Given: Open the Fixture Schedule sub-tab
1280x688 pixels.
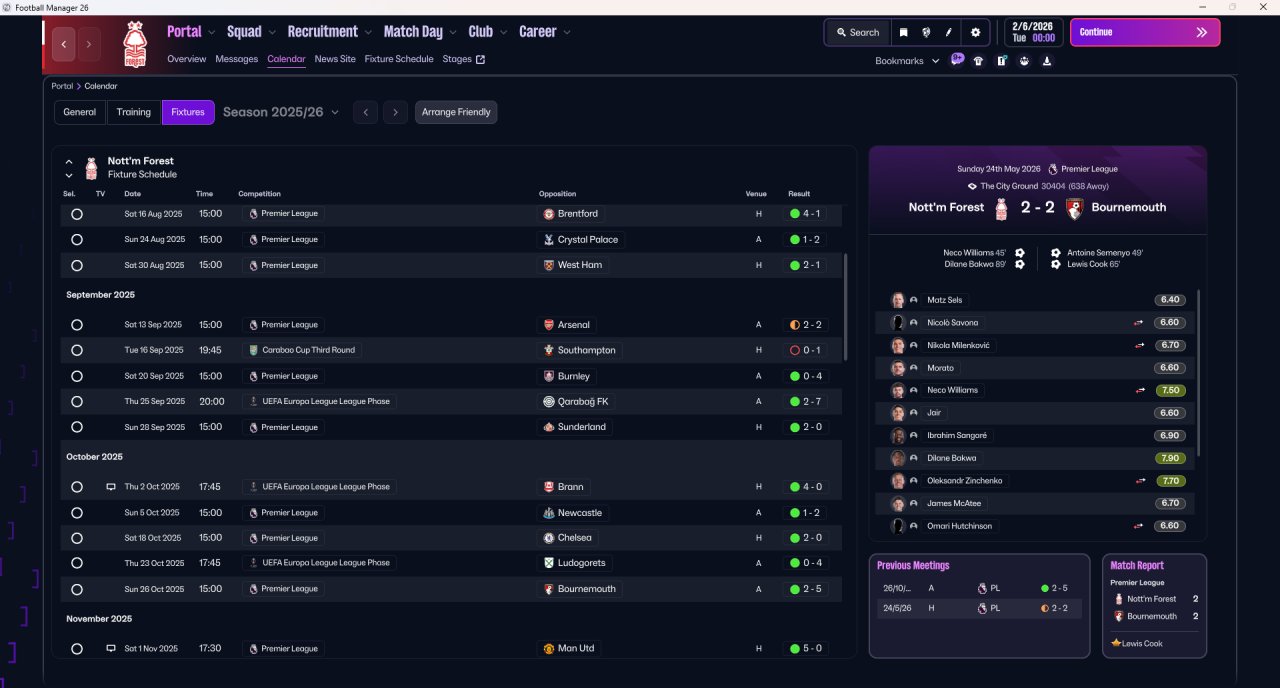Looking at the screenshot, I should (x=399, y=59).
